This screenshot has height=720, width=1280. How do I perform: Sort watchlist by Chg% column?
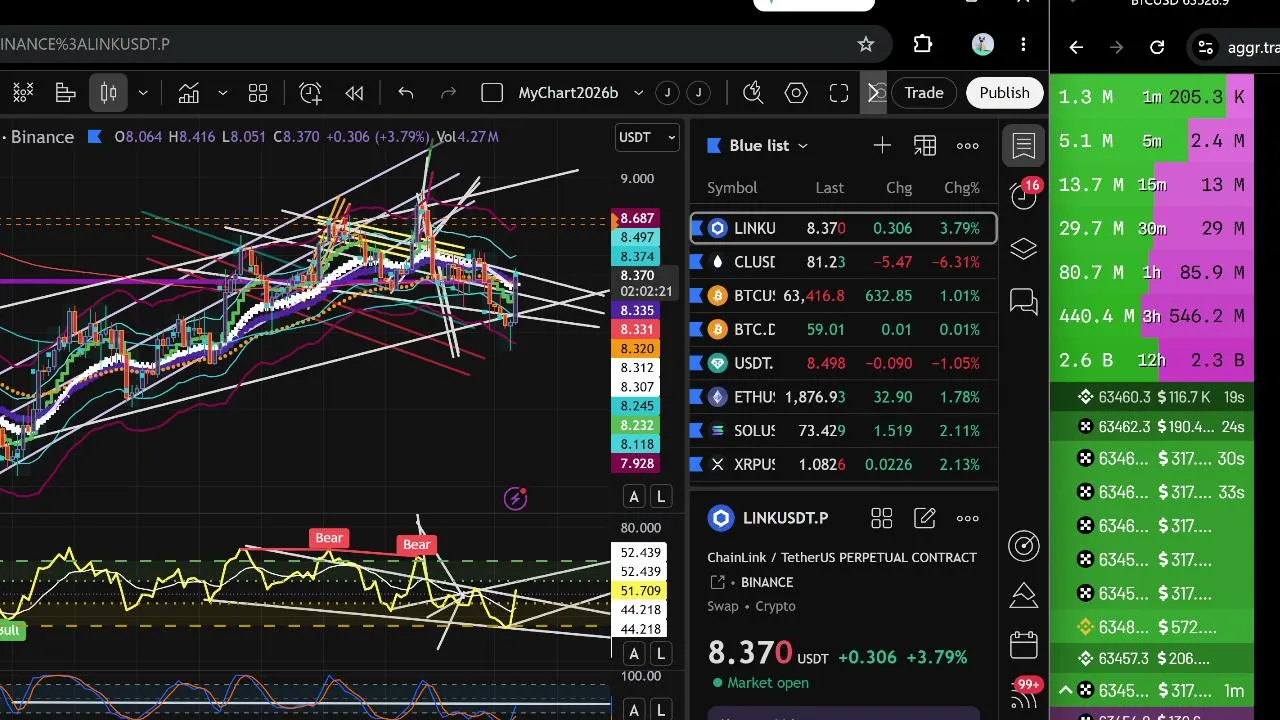962,188
